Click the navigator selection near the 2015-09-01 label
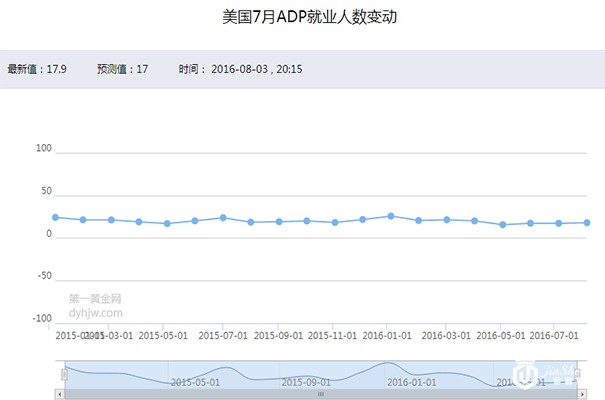 (306, 382)
